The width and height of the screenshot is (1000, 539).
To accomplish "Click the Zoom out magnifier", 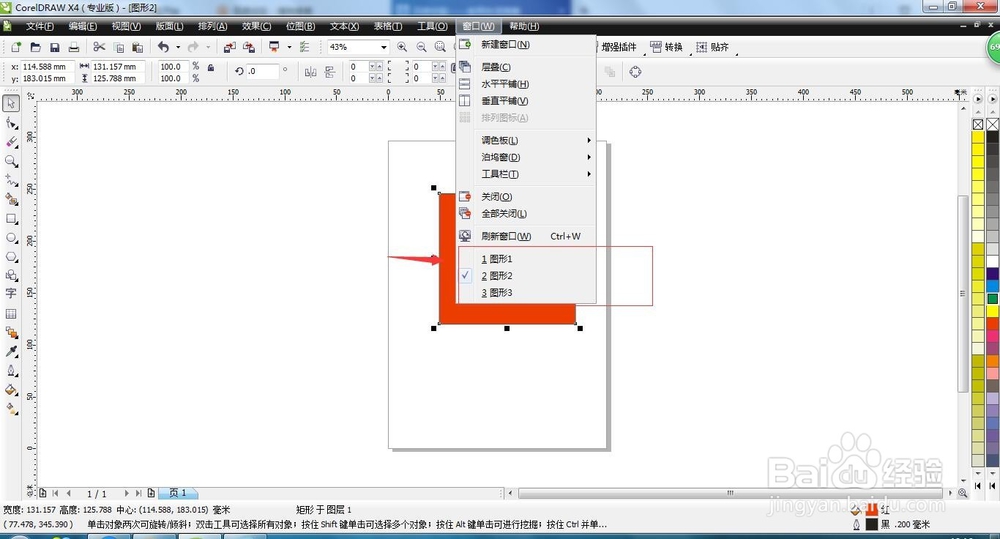I will click(422, 47).
